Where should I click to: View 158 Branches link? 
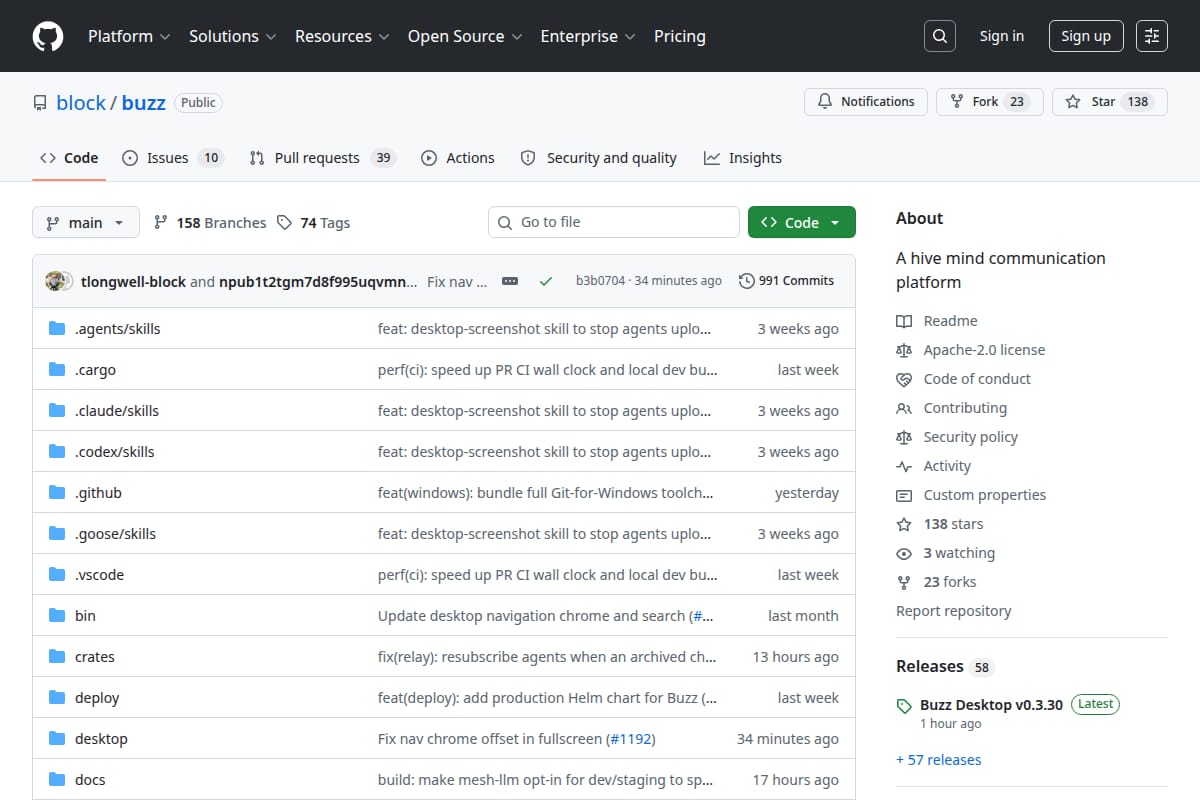click(210, 223)
